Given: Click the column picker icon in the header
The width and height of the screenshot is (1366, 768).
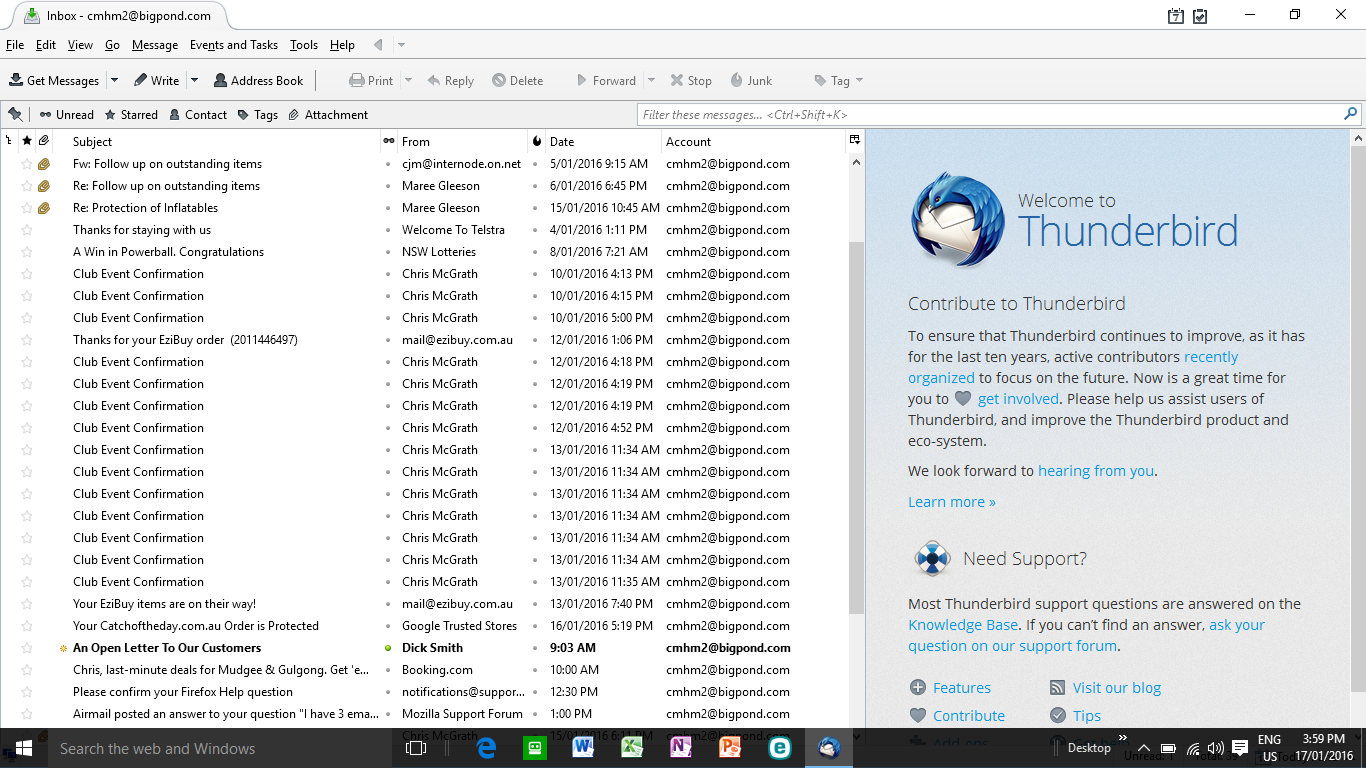Looking at the screenshot, I should pyautogui.click(x=855, y=141).
